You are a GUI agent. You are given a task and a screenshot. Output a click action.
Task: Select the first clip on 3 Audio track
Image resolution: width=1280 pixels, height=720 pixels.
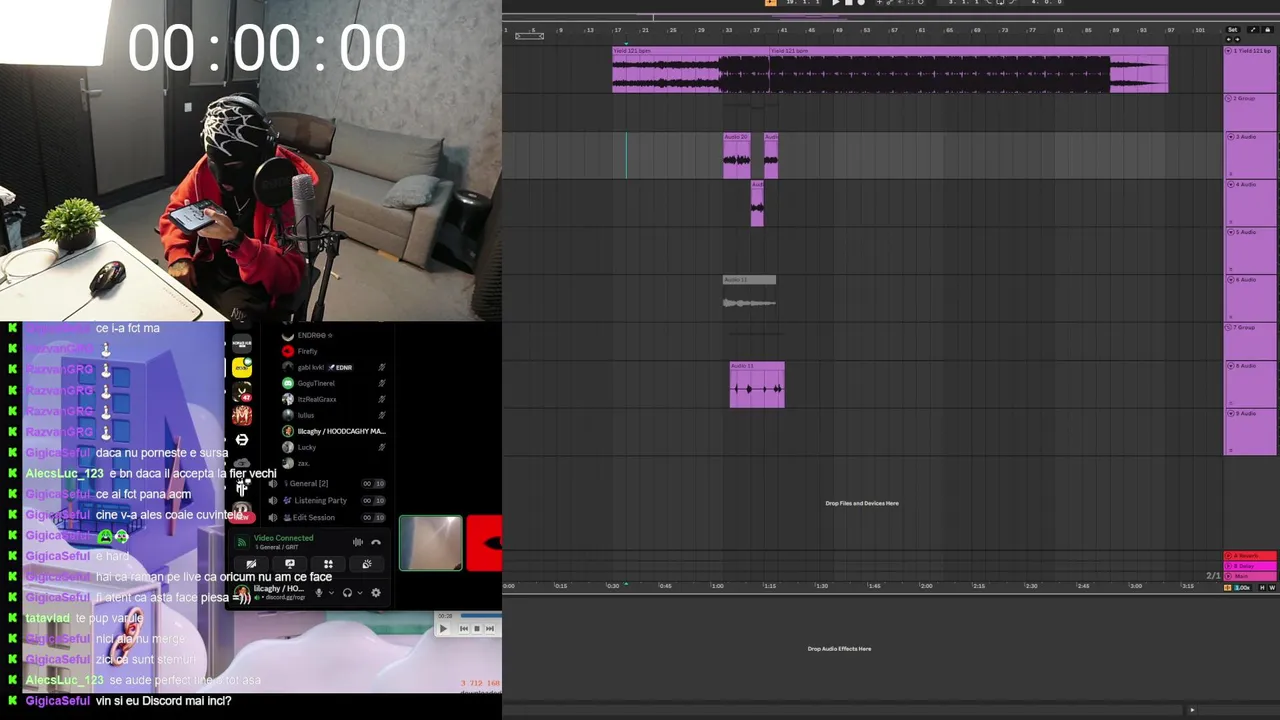click(x=737, y=156)
